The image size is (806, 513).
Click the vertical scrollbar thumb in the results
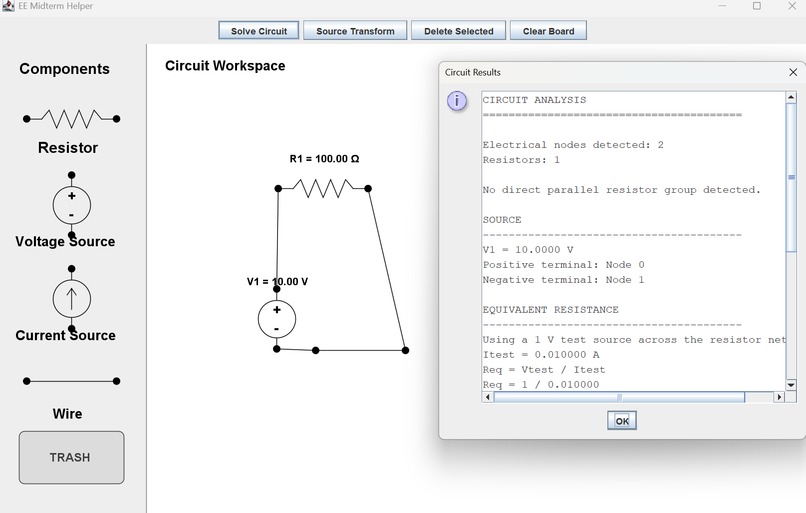(x=791, y=177)
